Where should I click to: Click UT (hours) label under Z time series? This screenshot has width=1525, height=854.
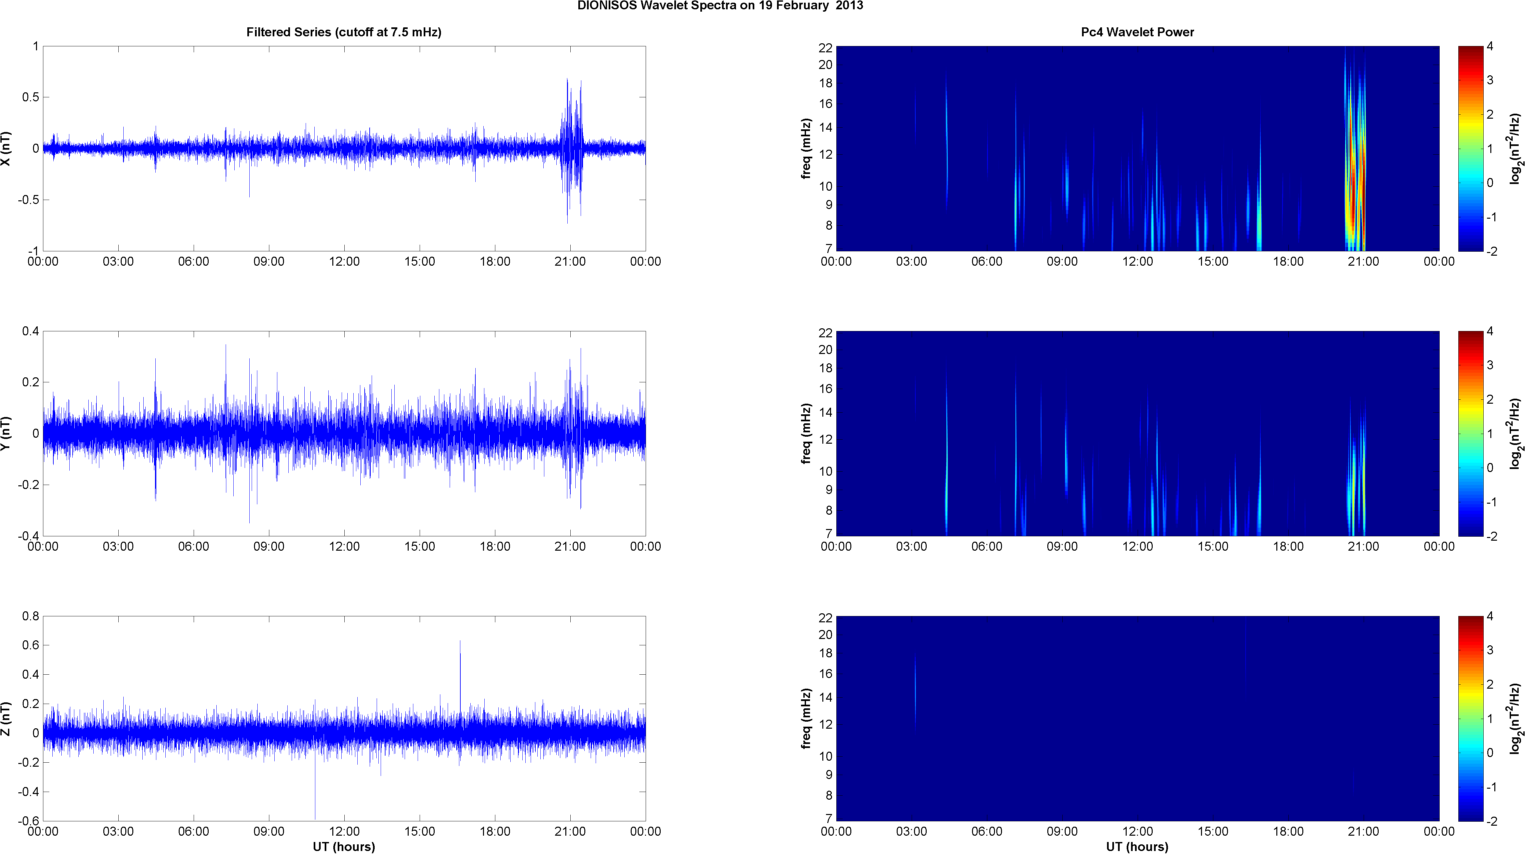343,847
